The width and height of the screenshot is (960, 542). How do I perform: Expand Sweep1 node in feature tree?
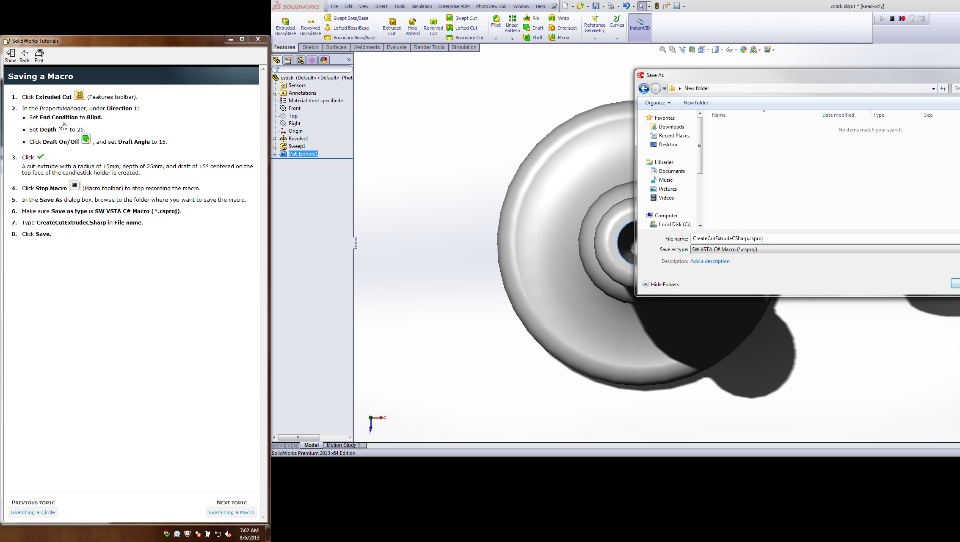click(x=276, y=146)
